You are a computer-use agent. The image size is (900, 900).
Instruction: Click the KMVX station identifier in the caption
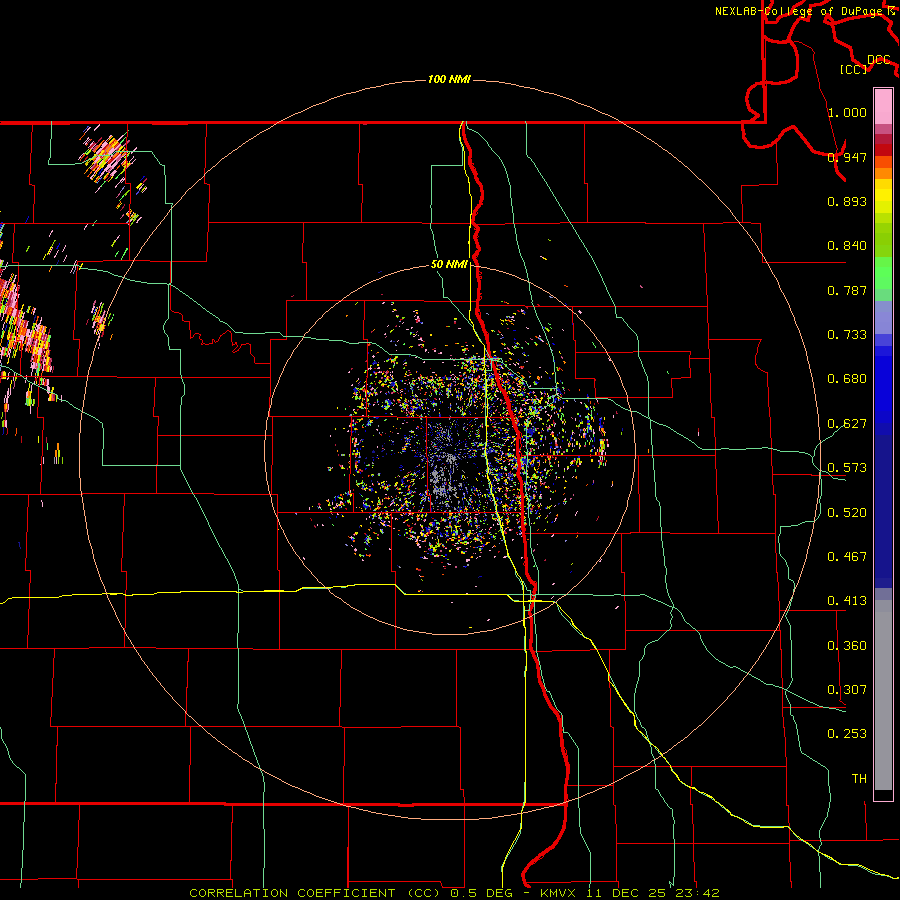click(x=560, y=893)
